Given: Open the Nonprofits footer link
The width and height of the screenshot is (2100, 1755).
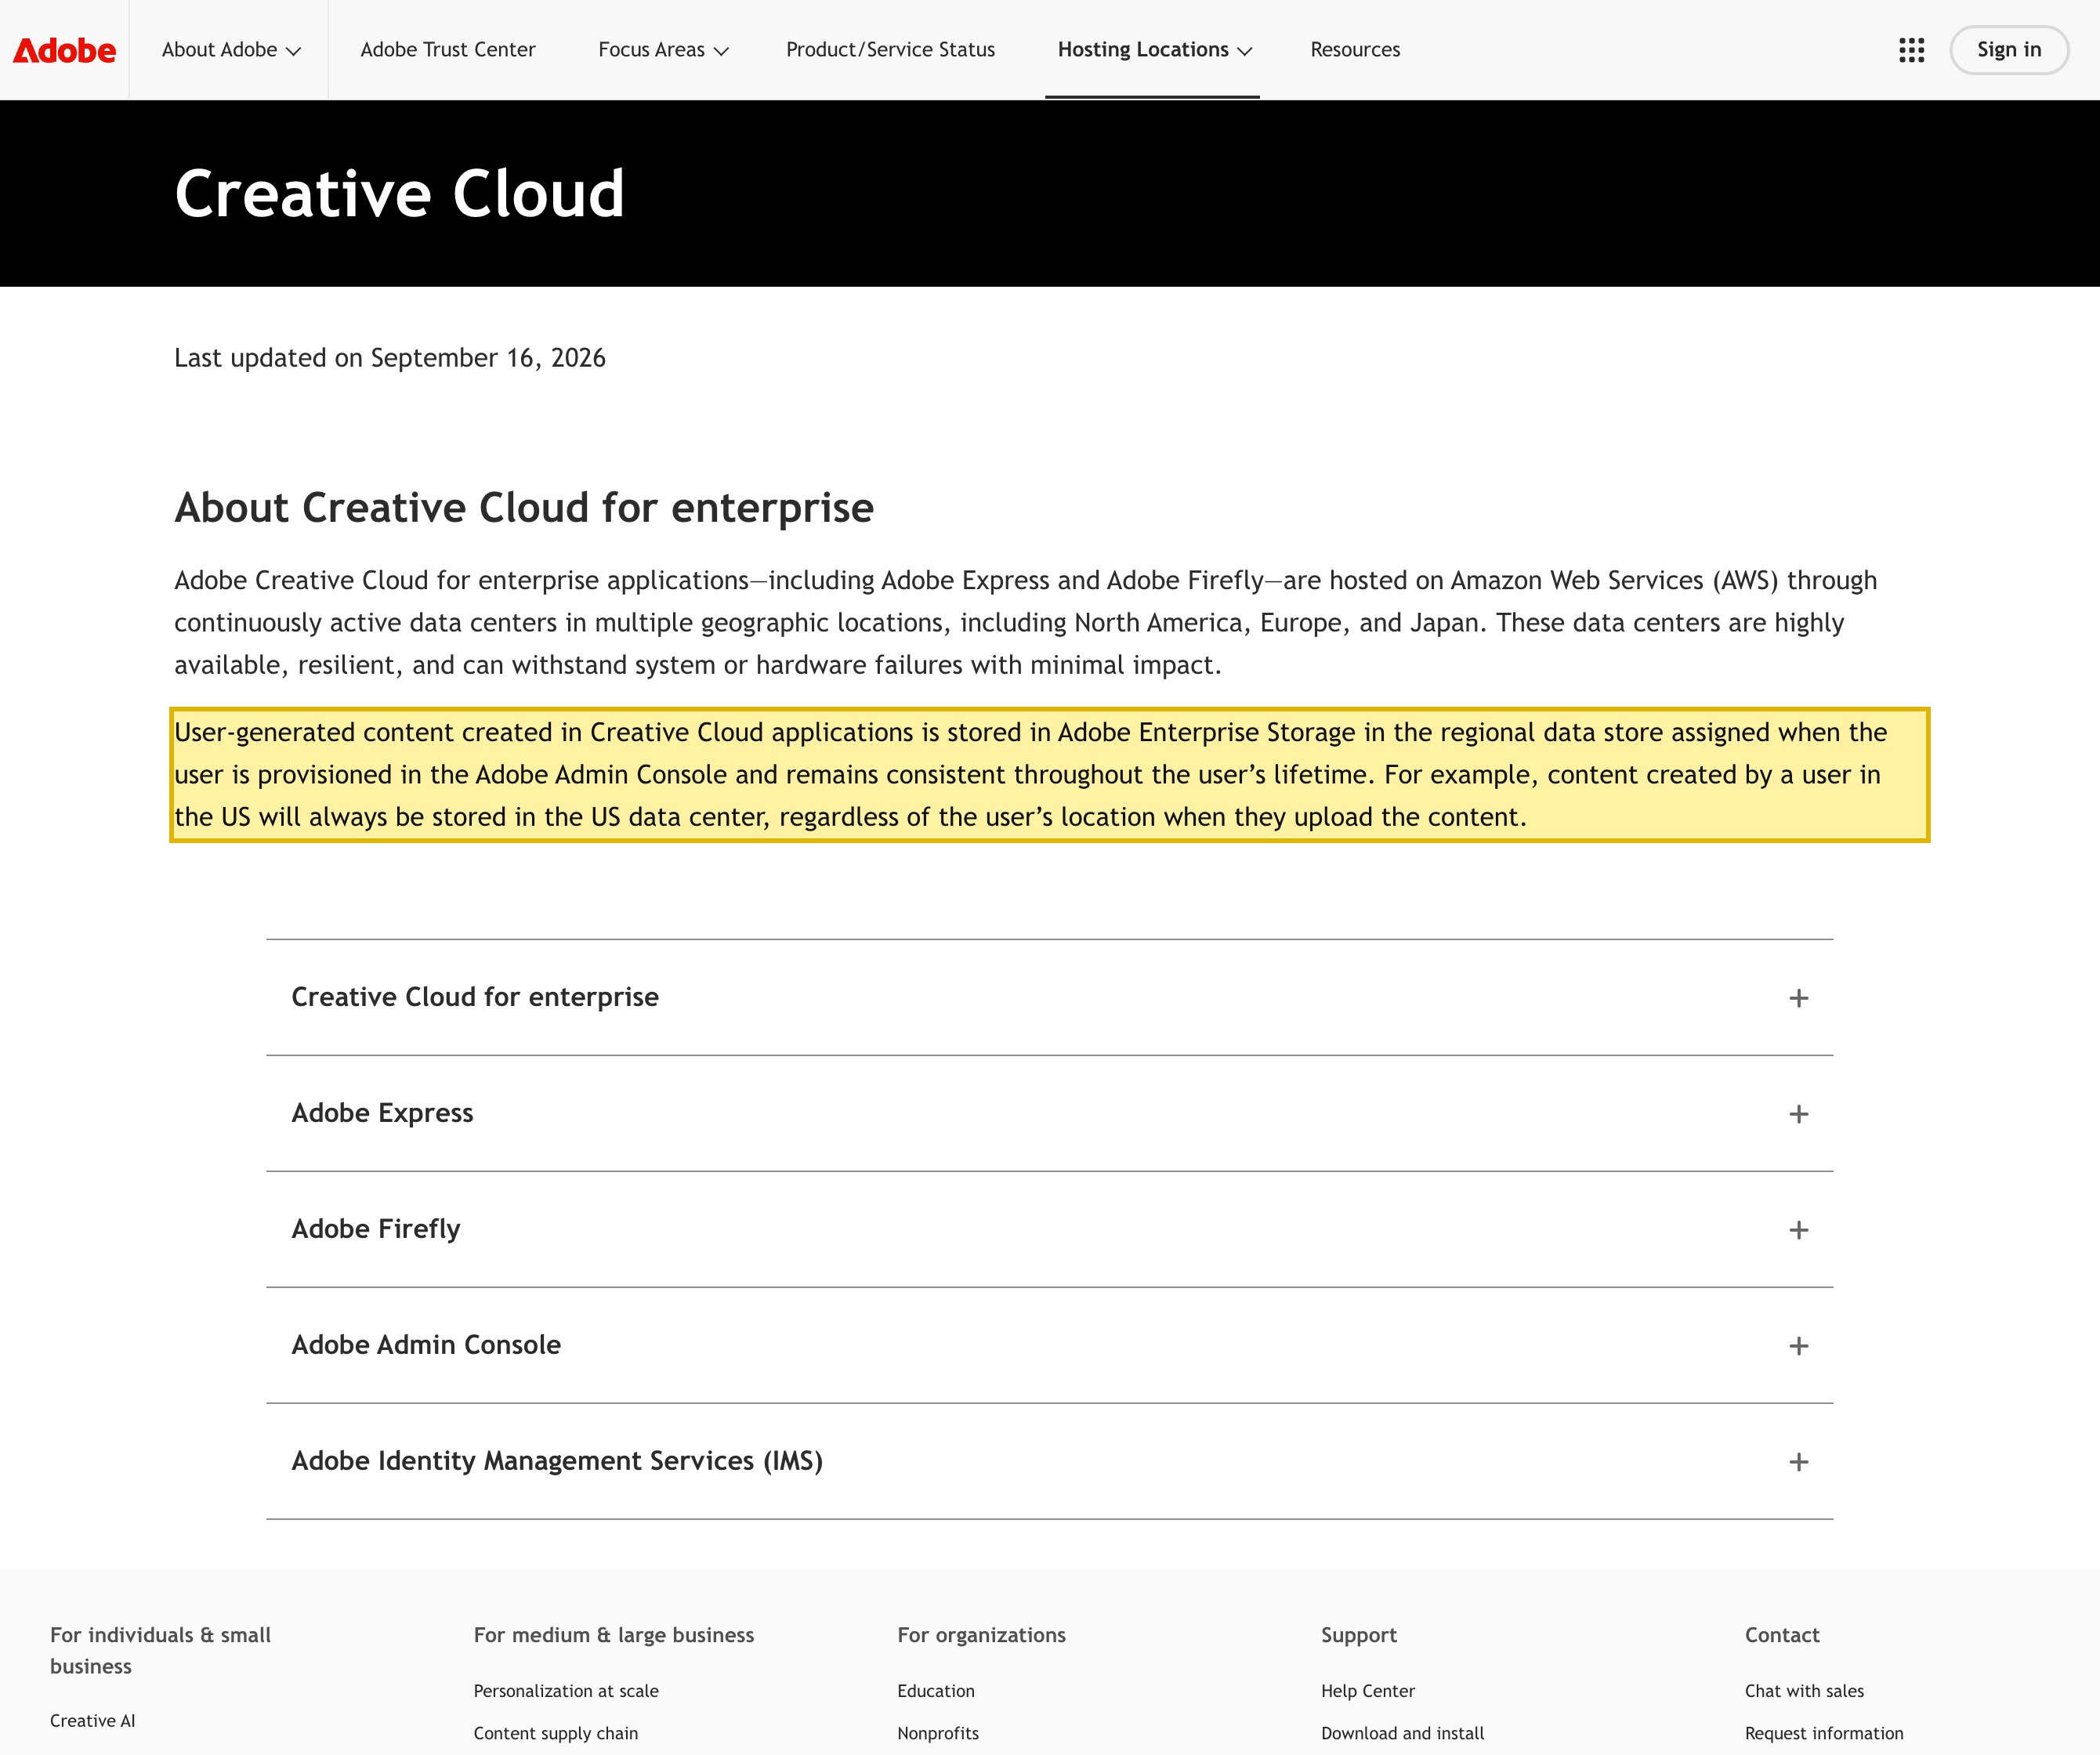Looking at the screenshot, I should (938, 1733).
